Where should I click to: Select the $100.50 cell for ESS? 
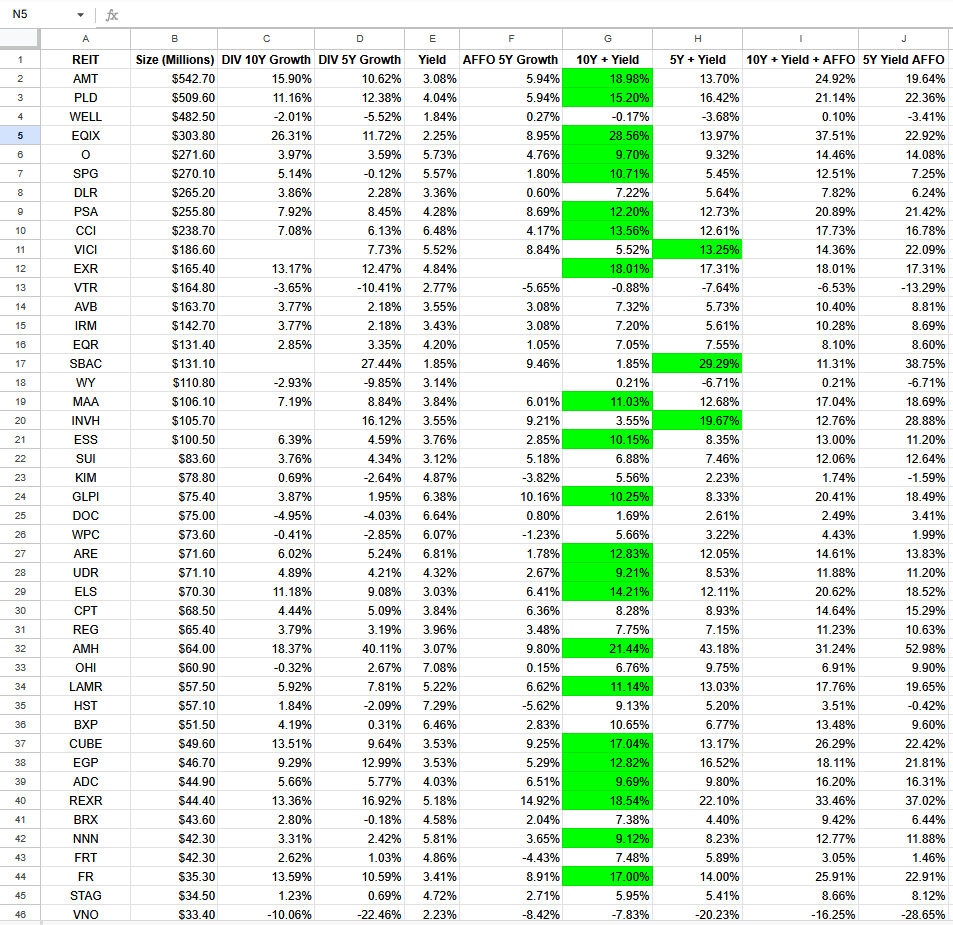[174, 439]
